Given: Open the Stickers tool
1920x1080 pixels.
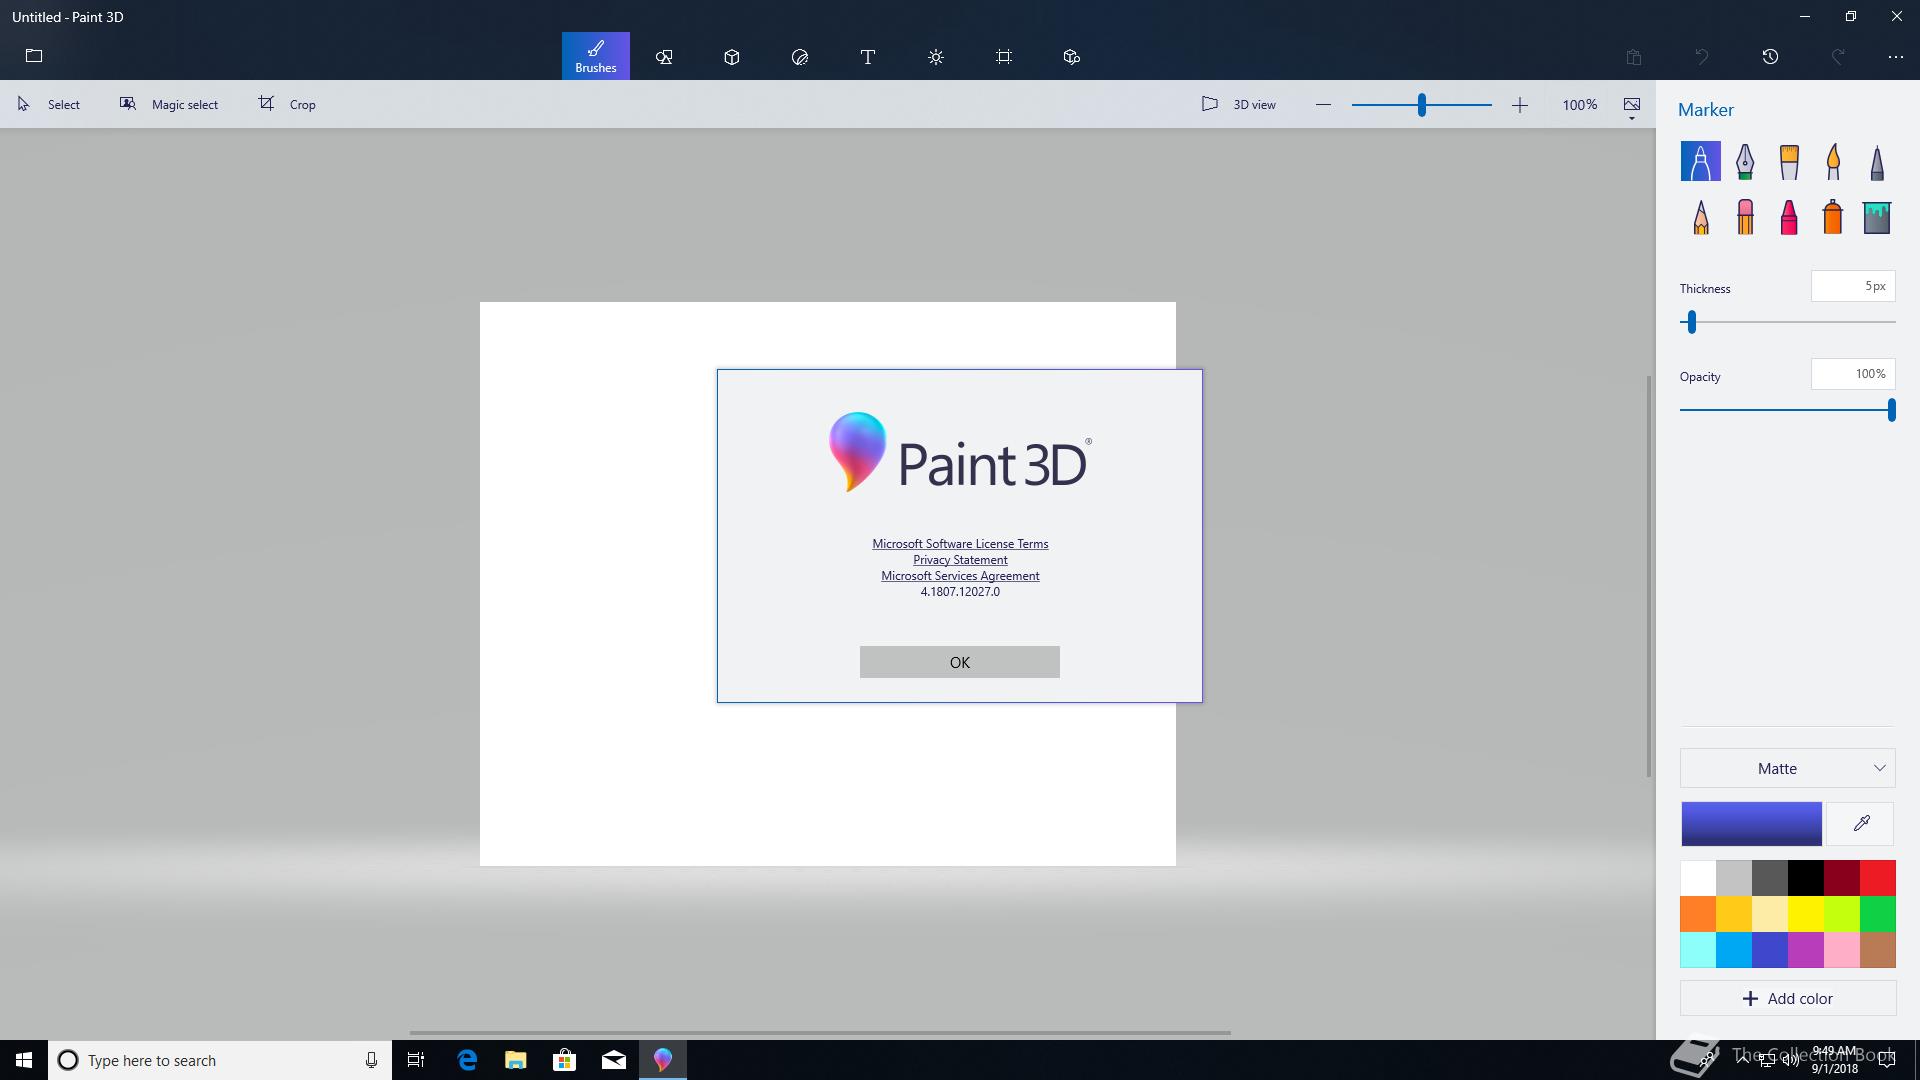Looking at the screenshot, I should point(800,57).
